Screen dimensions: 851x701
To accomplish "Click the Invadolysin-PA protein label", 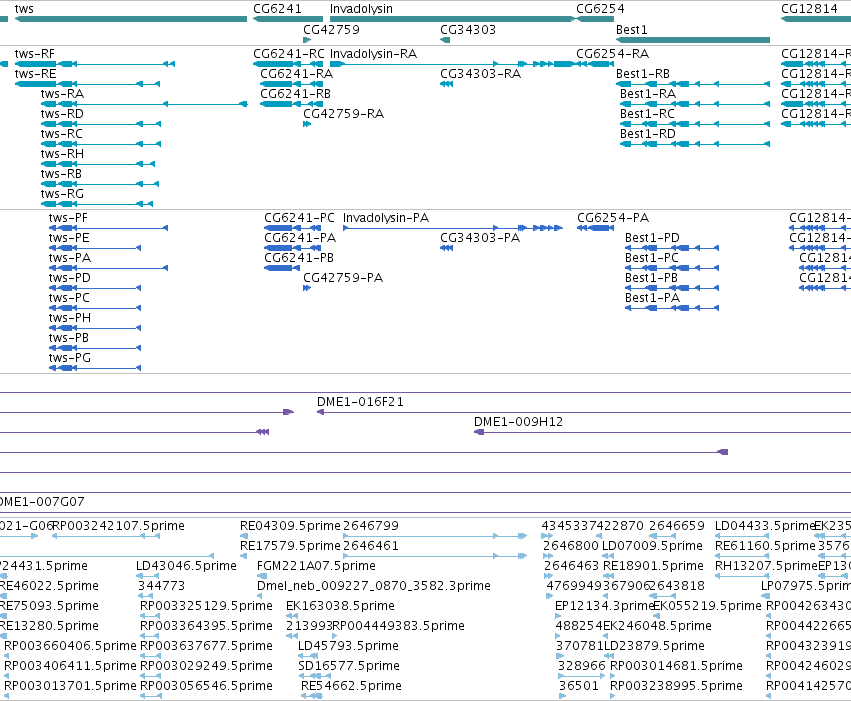I will (x=386, y=218).
